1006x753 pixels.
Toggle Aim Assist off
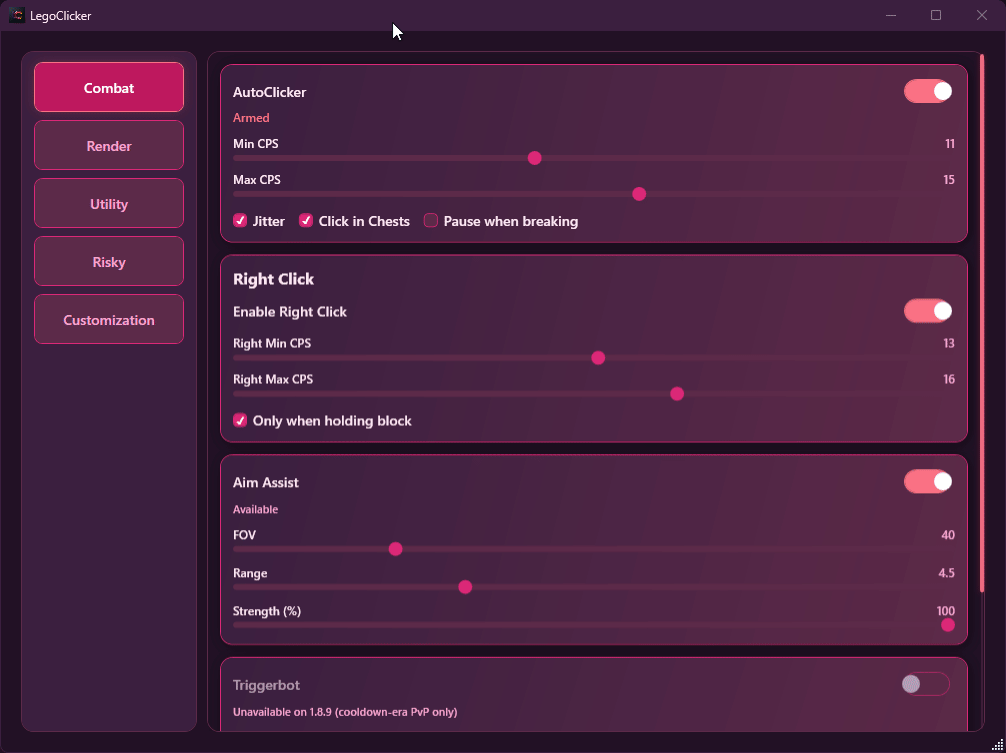pyautogui.click(x=928, y=482)
